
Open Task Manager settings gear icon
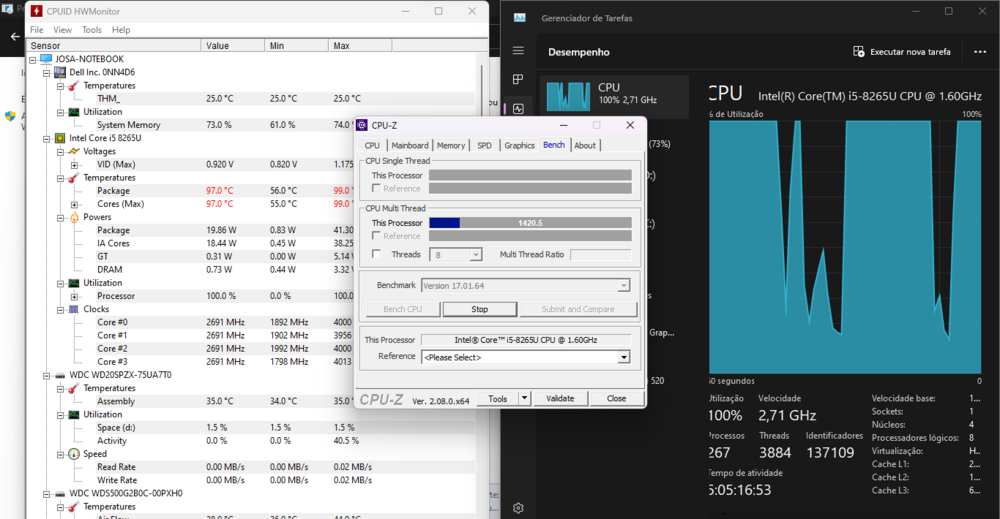(x=518, y=508)
